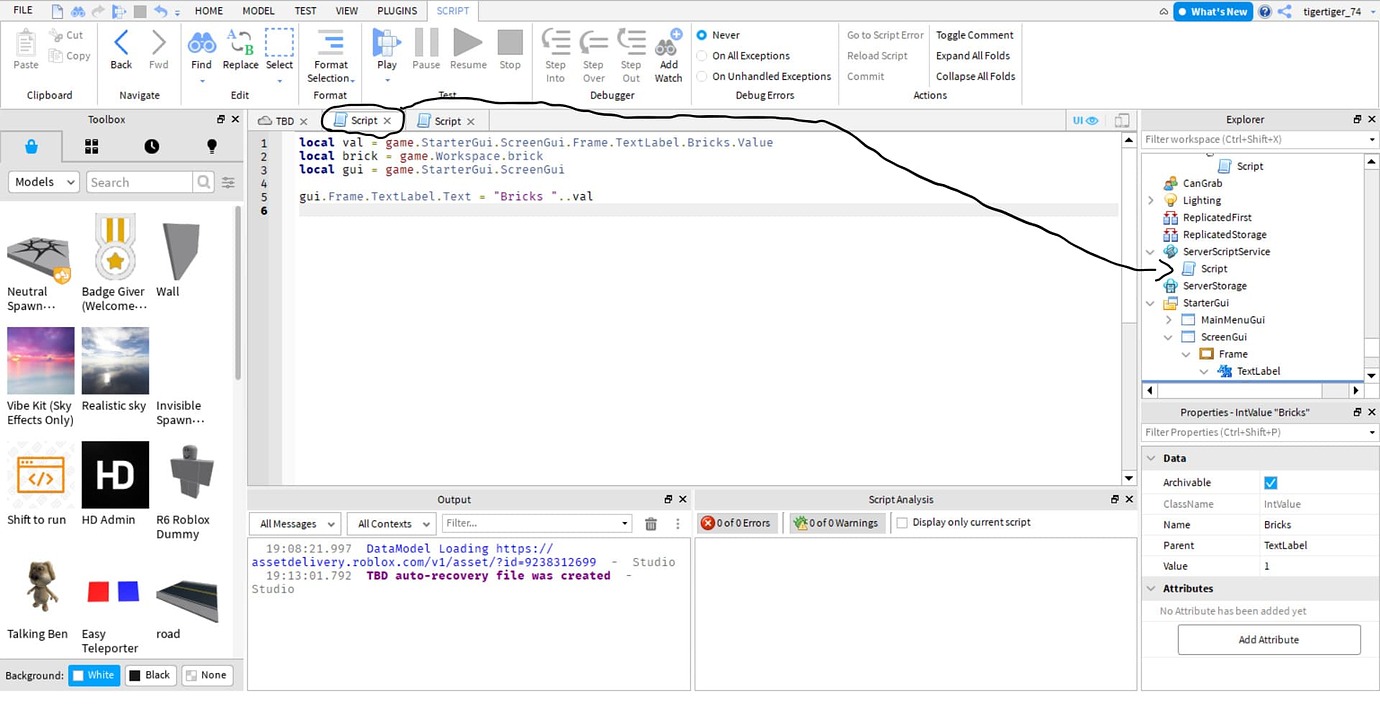Click the Step Into debugger icon
This screenshot has height=718, width=1380.
pyautogui.click(x=555, y=42)
